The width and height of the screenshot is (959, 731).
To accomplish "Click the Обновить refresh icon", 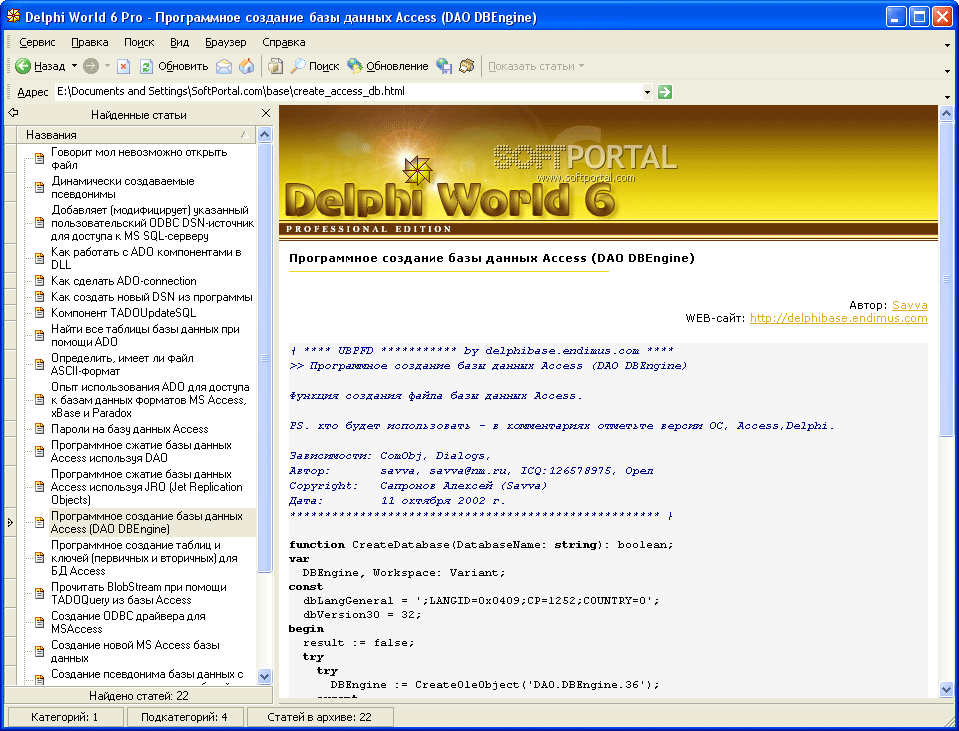I will pos(146,66).
